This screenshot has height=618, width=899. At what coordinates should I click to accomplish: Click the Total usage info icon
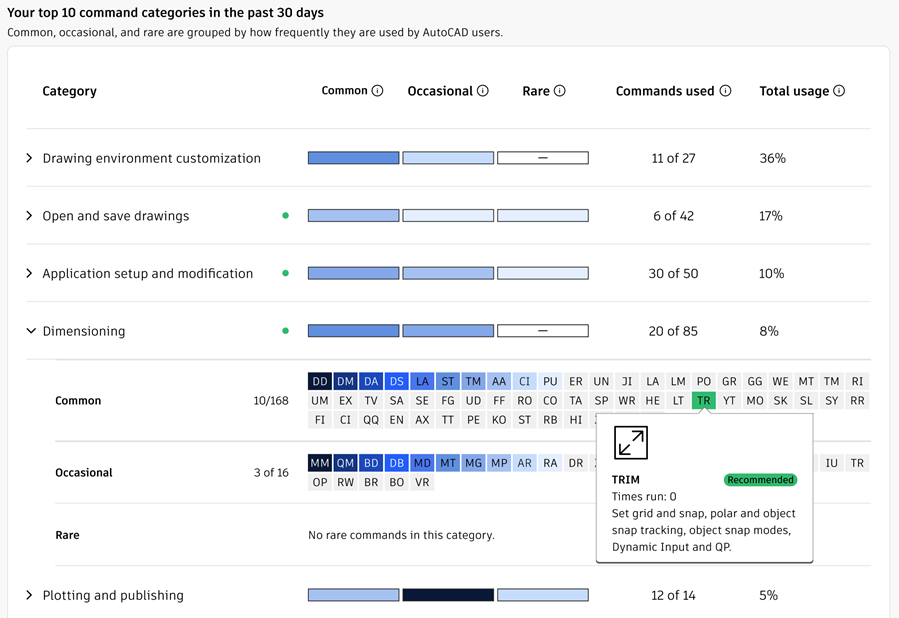coord(839,91)
